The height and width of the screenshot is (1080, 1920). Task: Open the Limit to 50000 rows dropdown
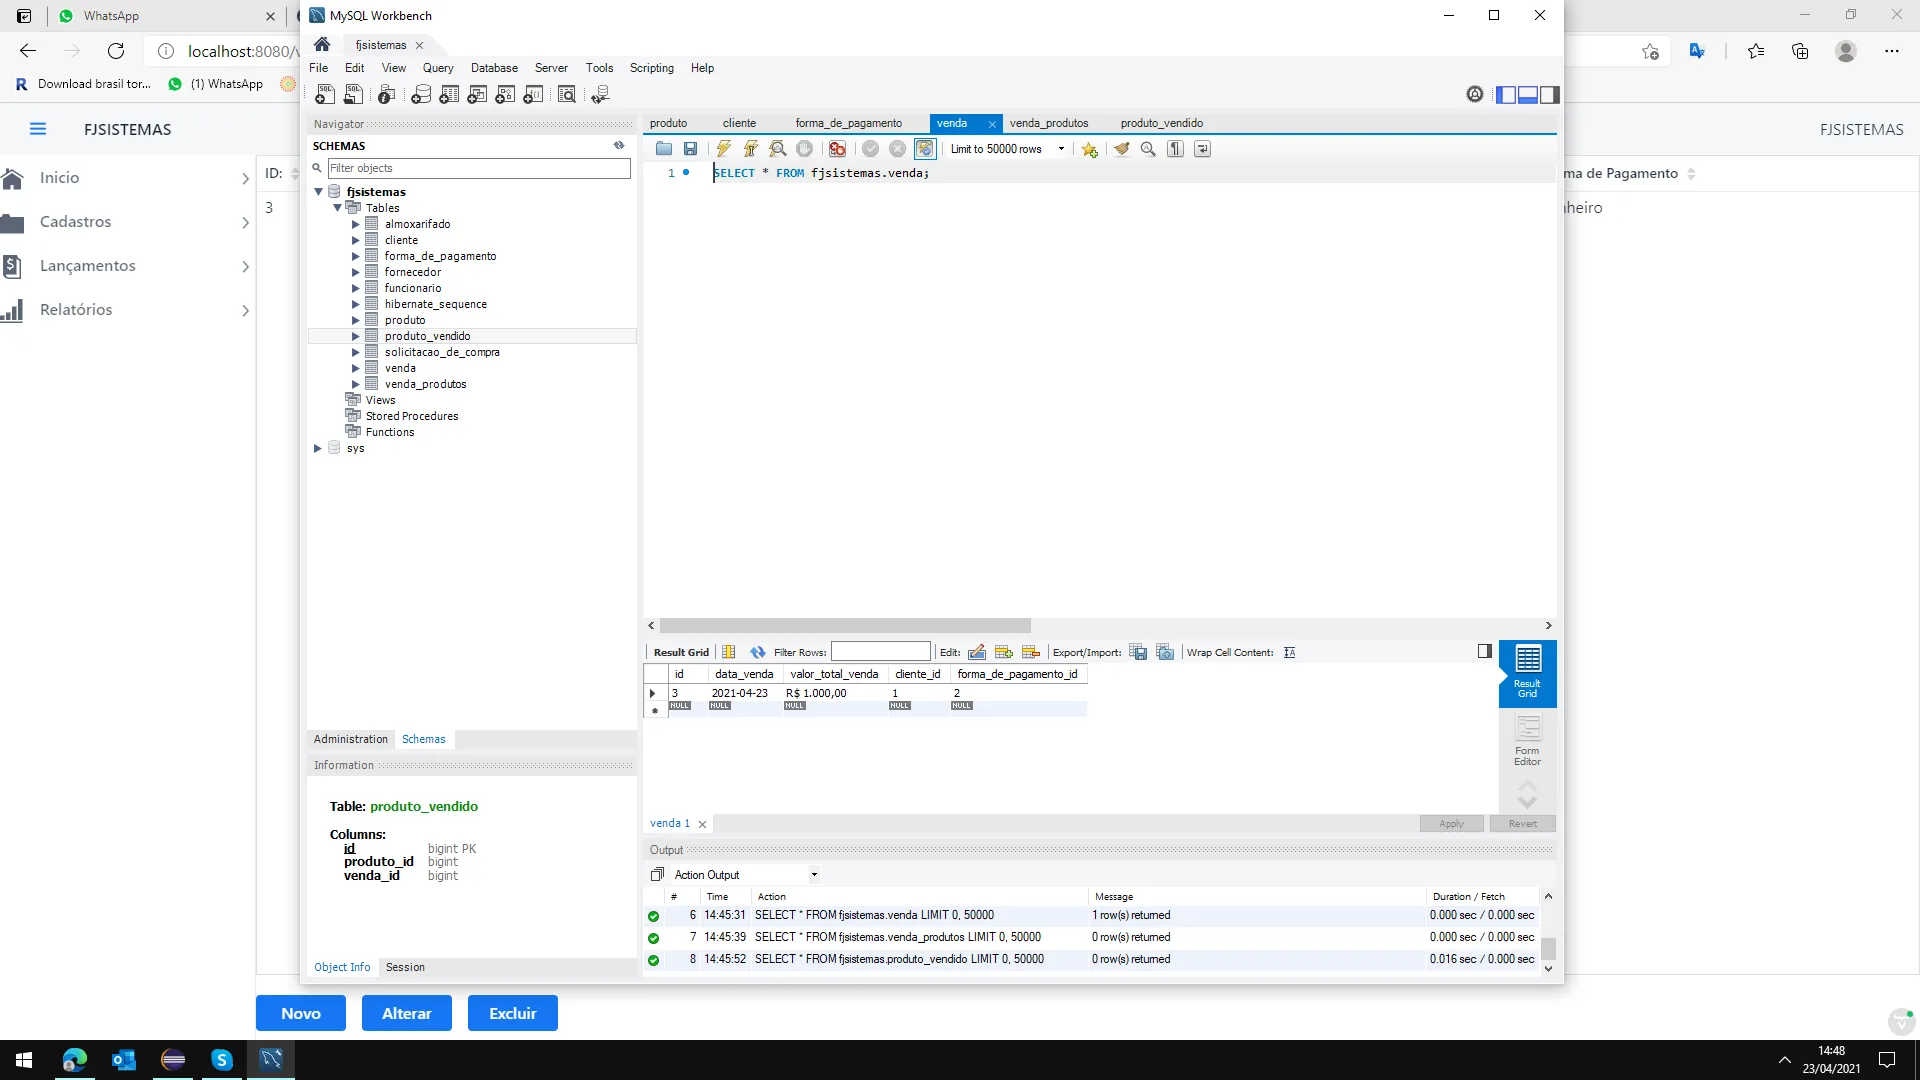1061,149
